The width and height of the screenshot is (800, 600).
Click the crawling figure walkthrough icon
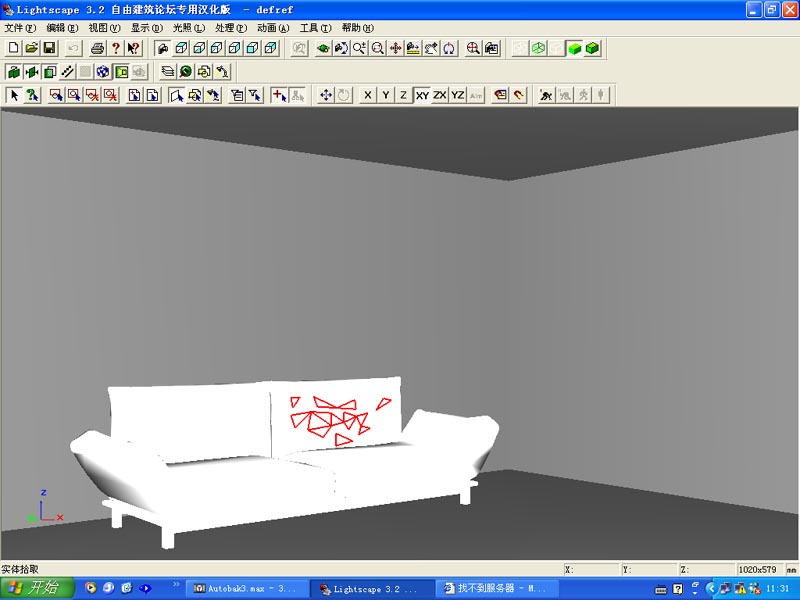(546, 95)
